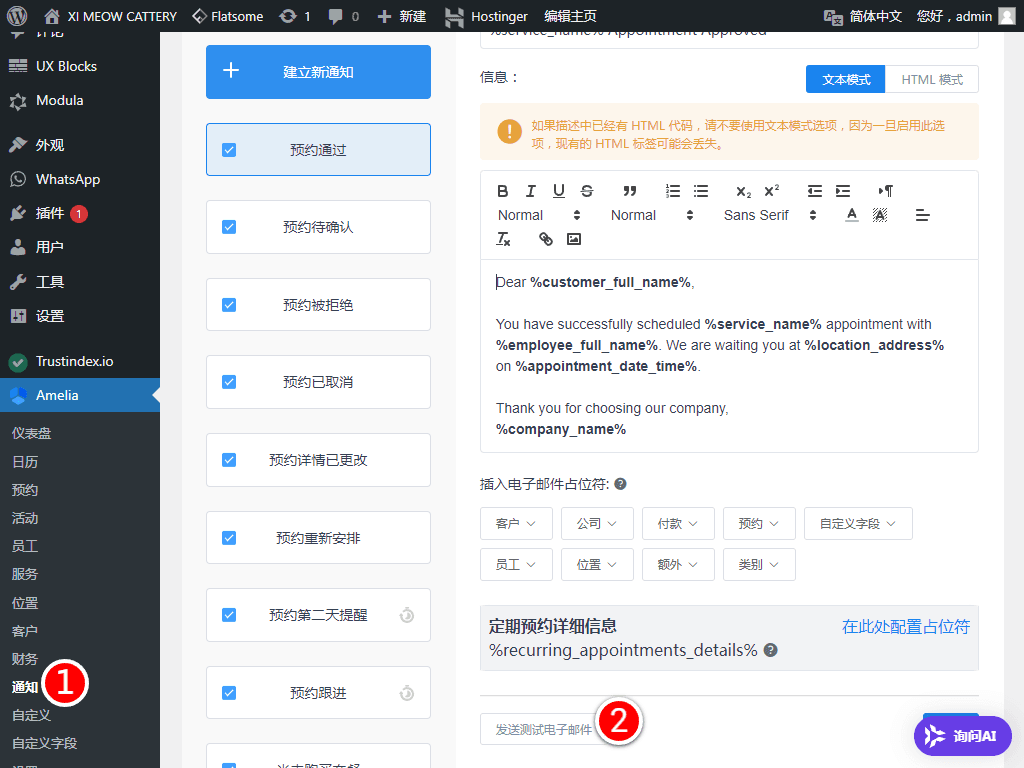
Task: Toggle bold formatting in the editor
Action: click(x=503, y=190)
